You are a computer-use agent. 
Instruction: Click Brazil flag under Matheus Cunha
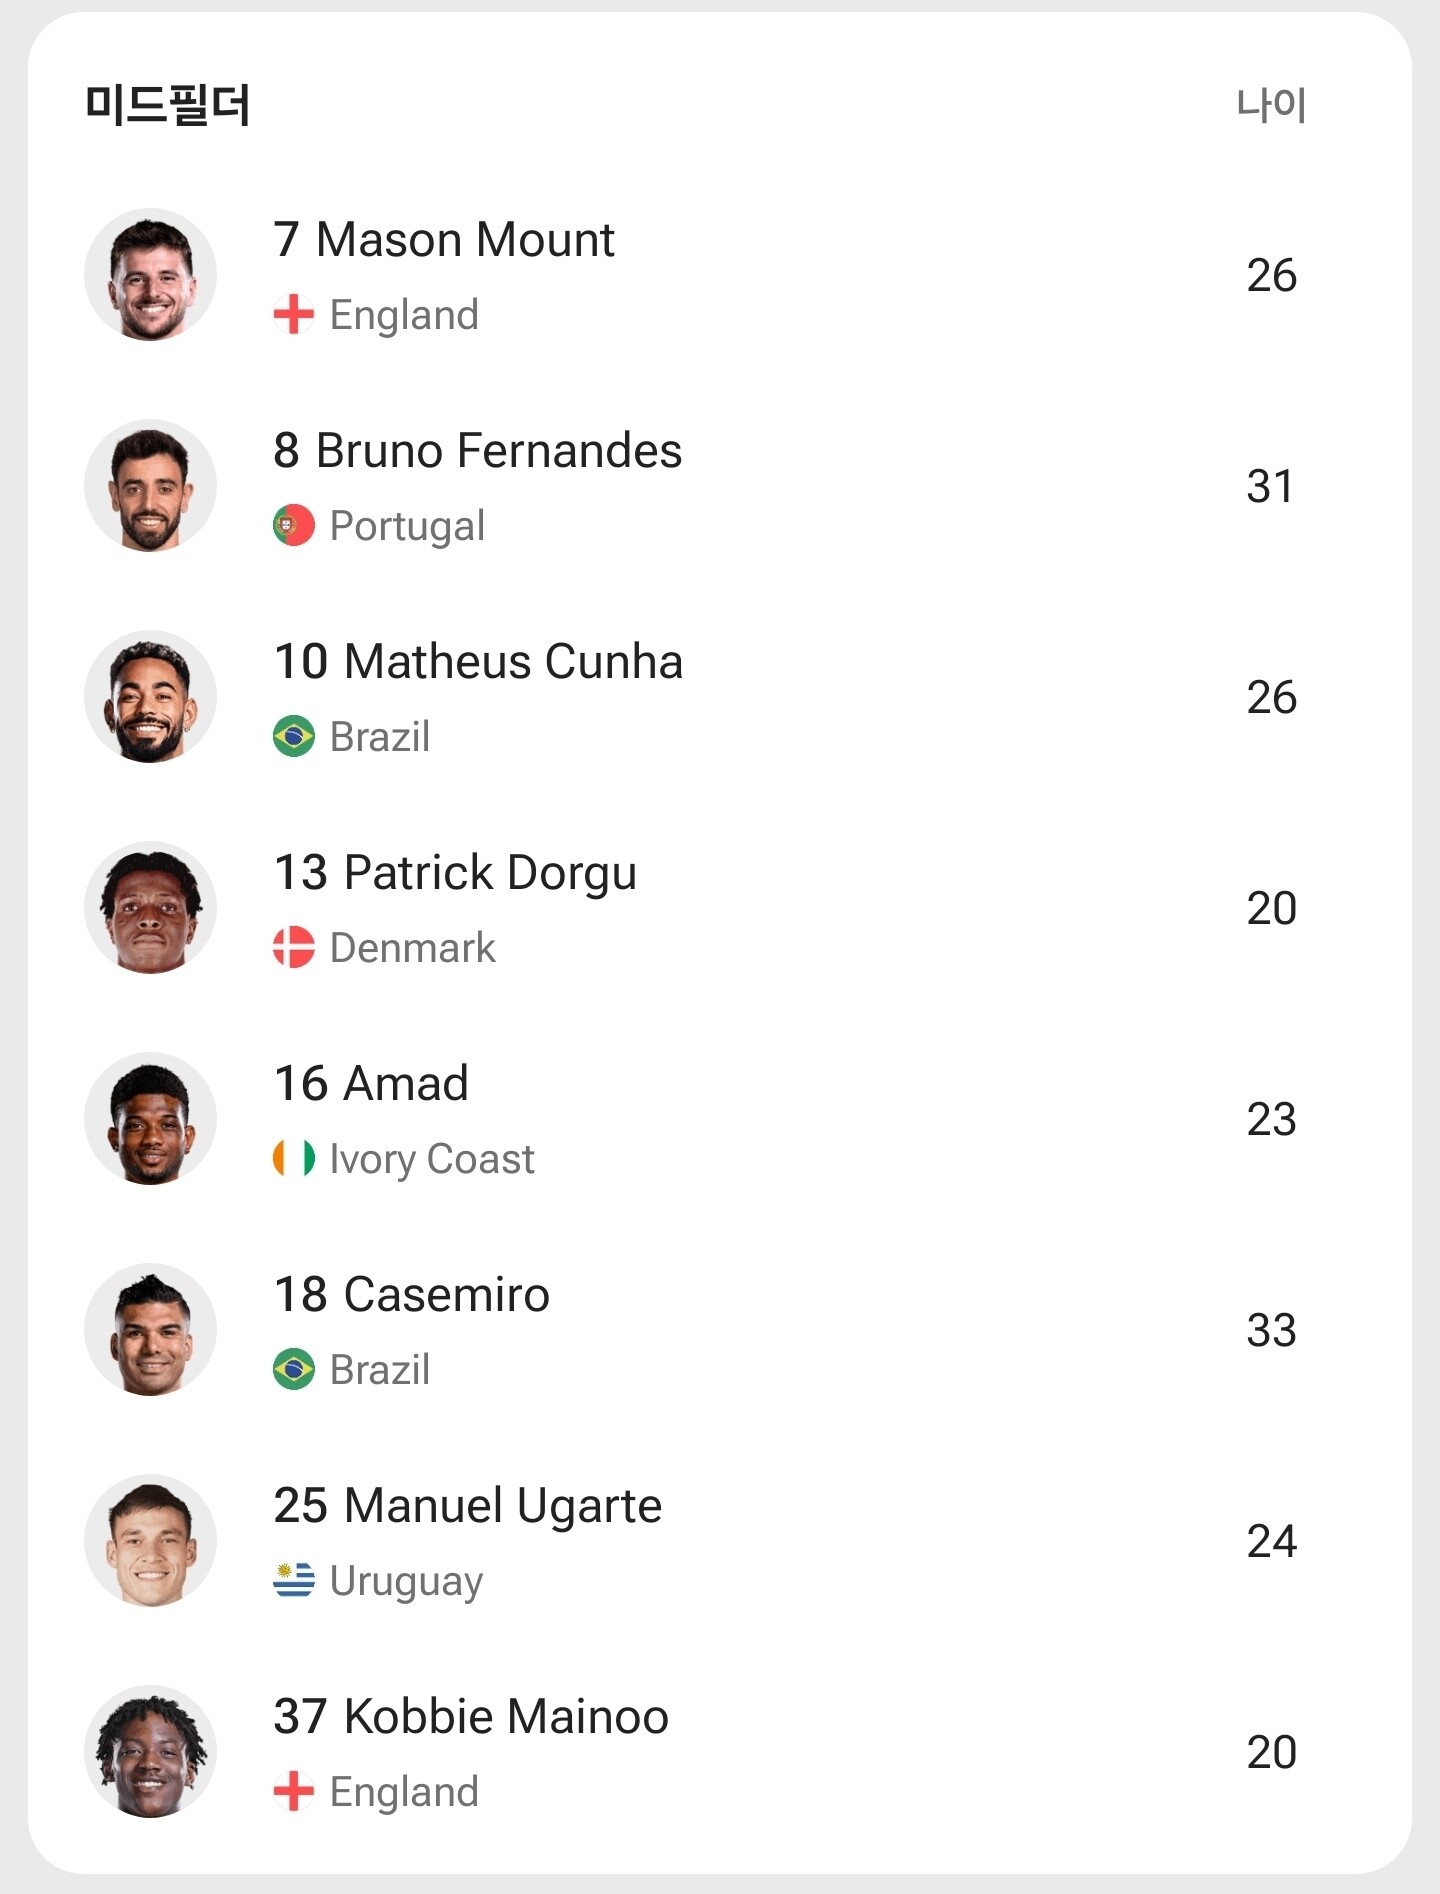point(293,737)
